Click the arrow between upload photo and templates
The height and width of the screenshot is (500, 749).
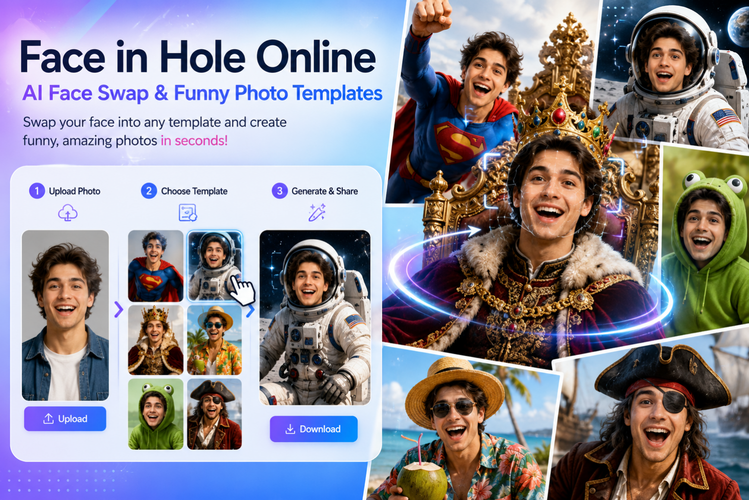pyautogui.click(x=118, y=309)
